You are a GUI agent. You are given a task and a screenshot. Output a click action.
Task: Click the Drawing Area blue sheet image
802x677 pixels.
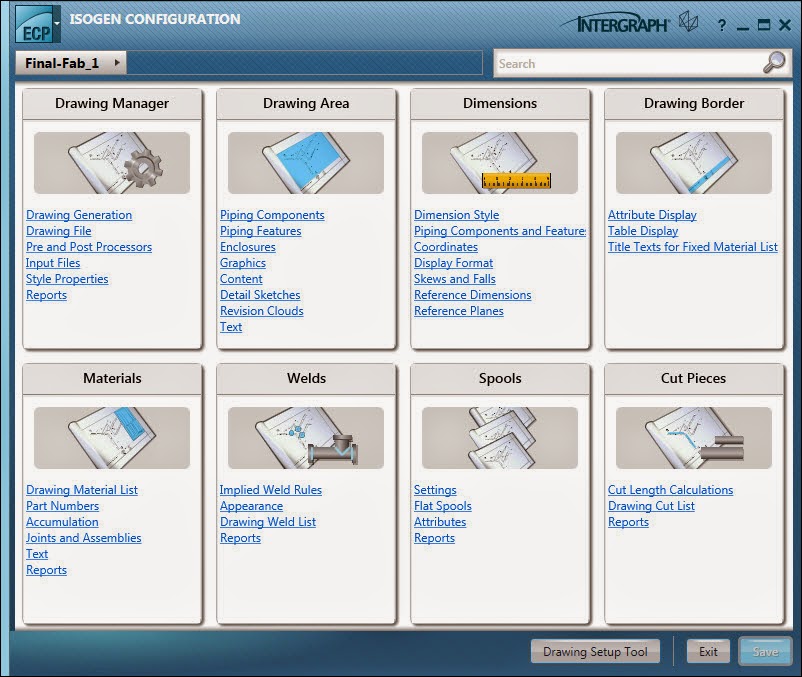click(306, 163)
